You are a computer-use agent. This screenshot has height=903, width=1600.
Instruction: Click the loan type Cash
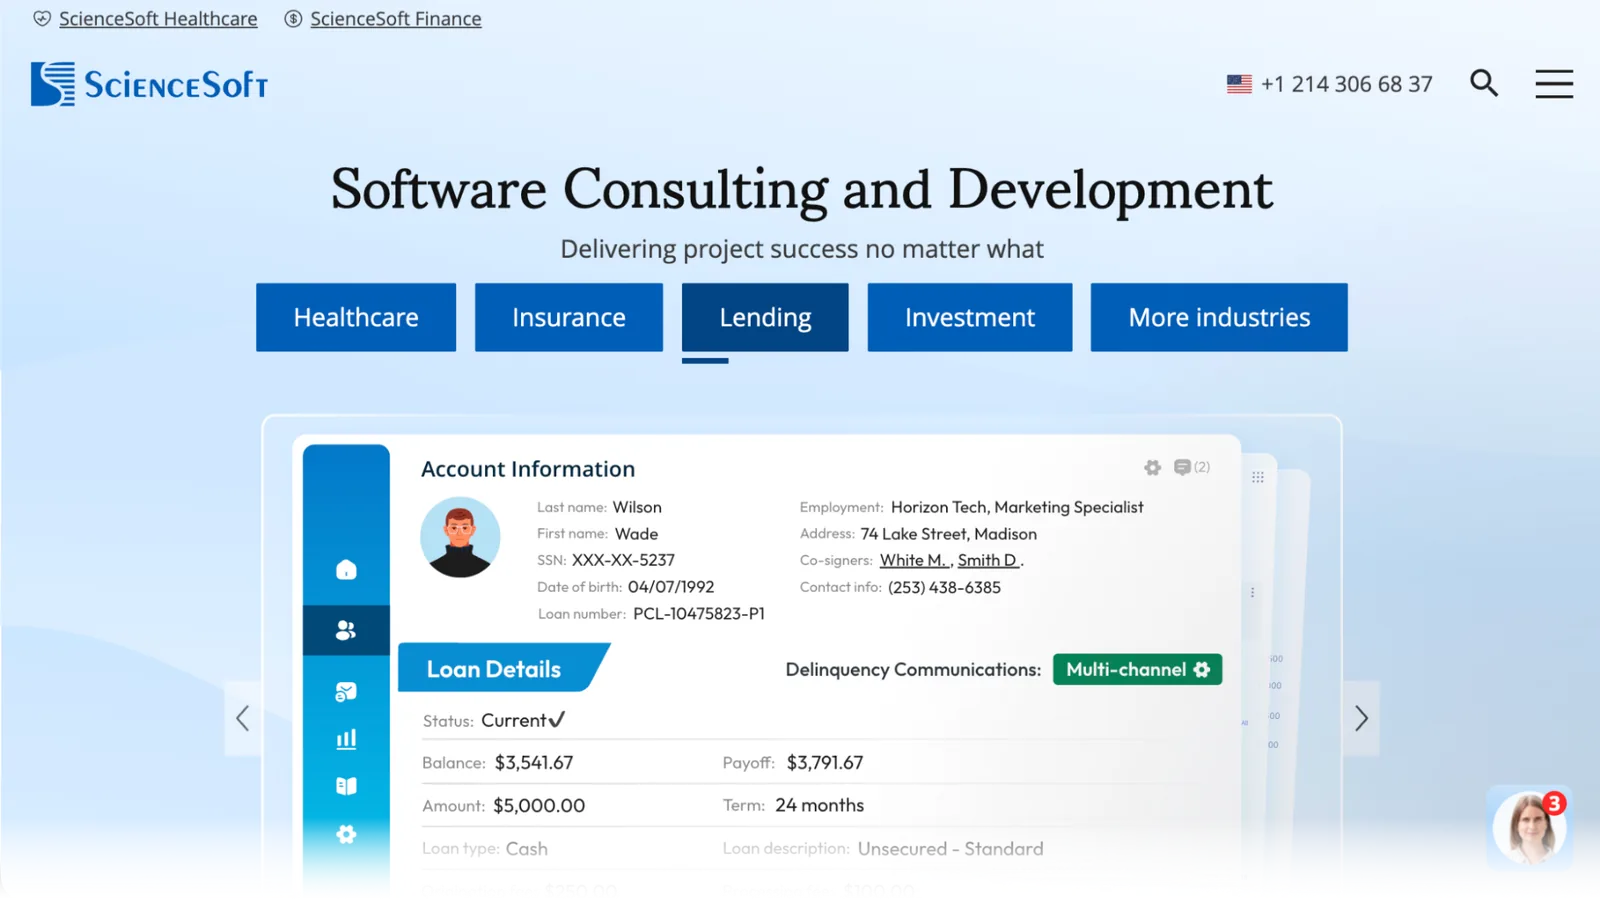tap(527, 849)
